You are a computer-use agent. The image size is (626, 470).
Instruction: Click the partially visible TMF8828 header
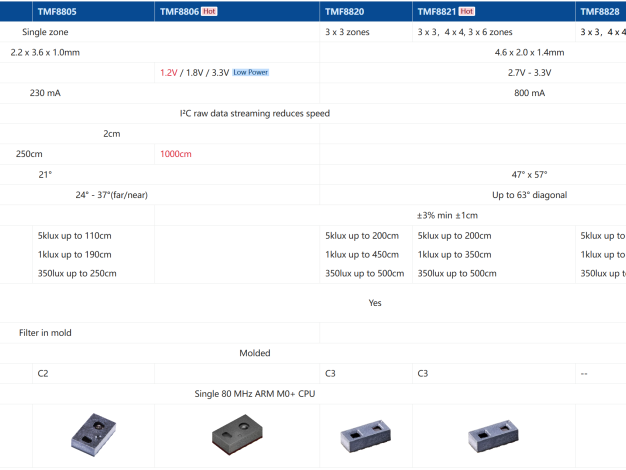[602, 11]
